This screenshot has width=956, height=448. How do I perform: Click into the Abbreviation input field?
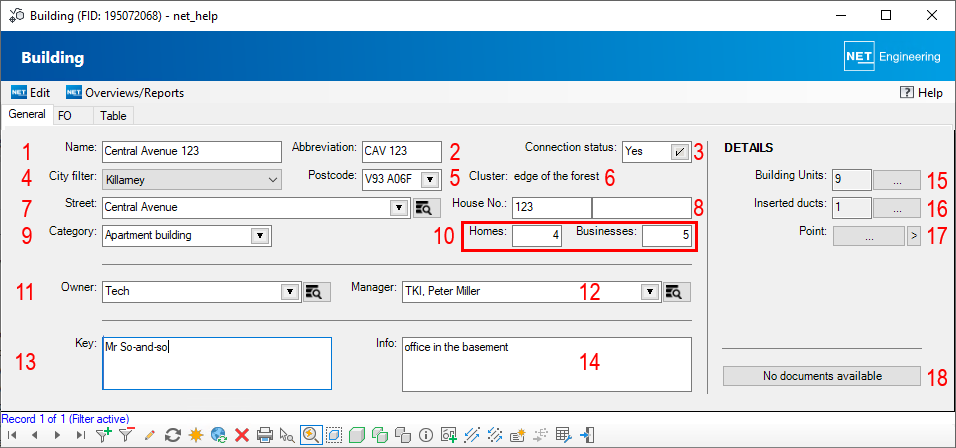[x=400, y=152]
